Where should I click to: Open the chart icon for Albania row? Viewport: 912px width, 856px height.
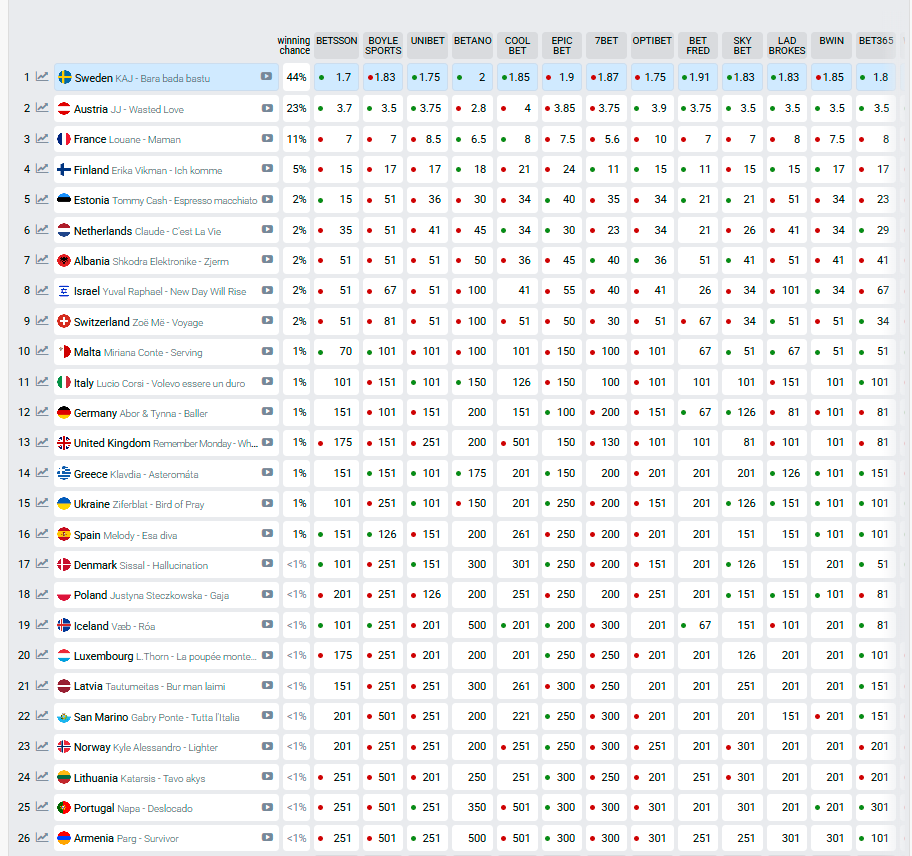coord(42,259)
